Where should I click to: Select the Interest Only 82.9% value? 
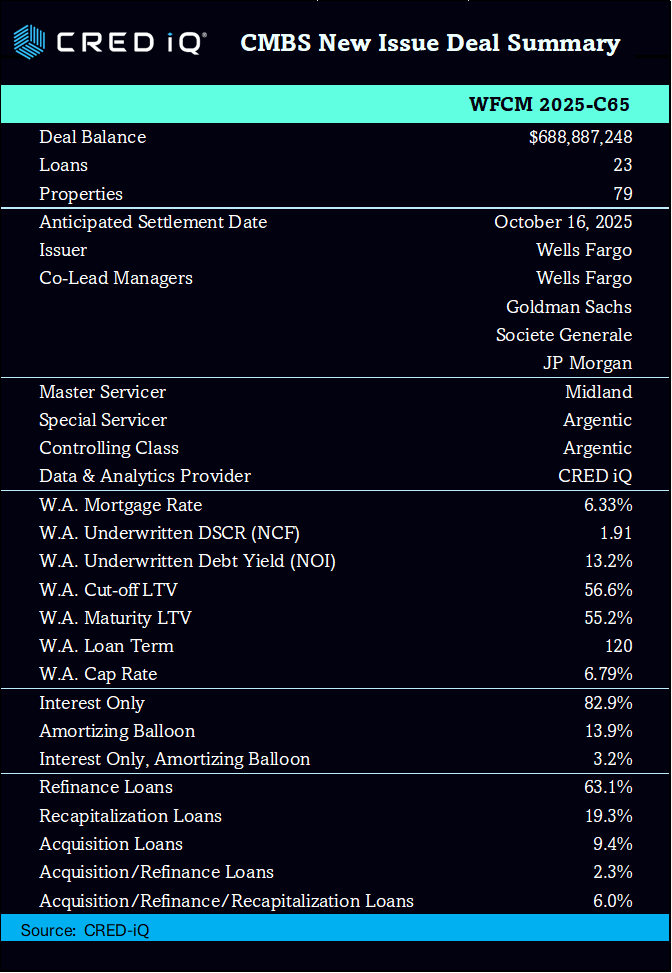click(608, 703)
